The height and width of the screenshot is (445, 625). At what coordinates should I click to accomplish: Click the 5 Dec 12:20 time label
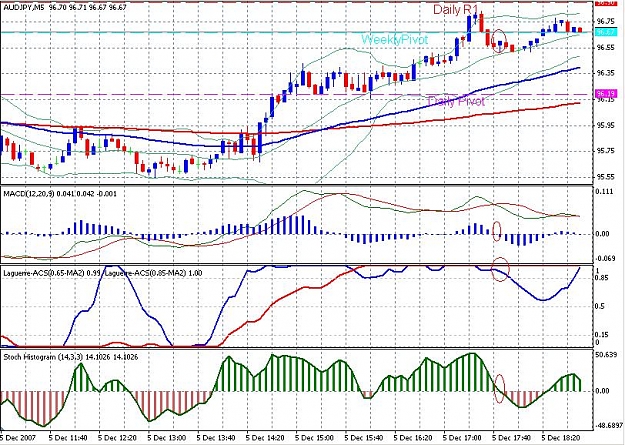click(118, 438)
